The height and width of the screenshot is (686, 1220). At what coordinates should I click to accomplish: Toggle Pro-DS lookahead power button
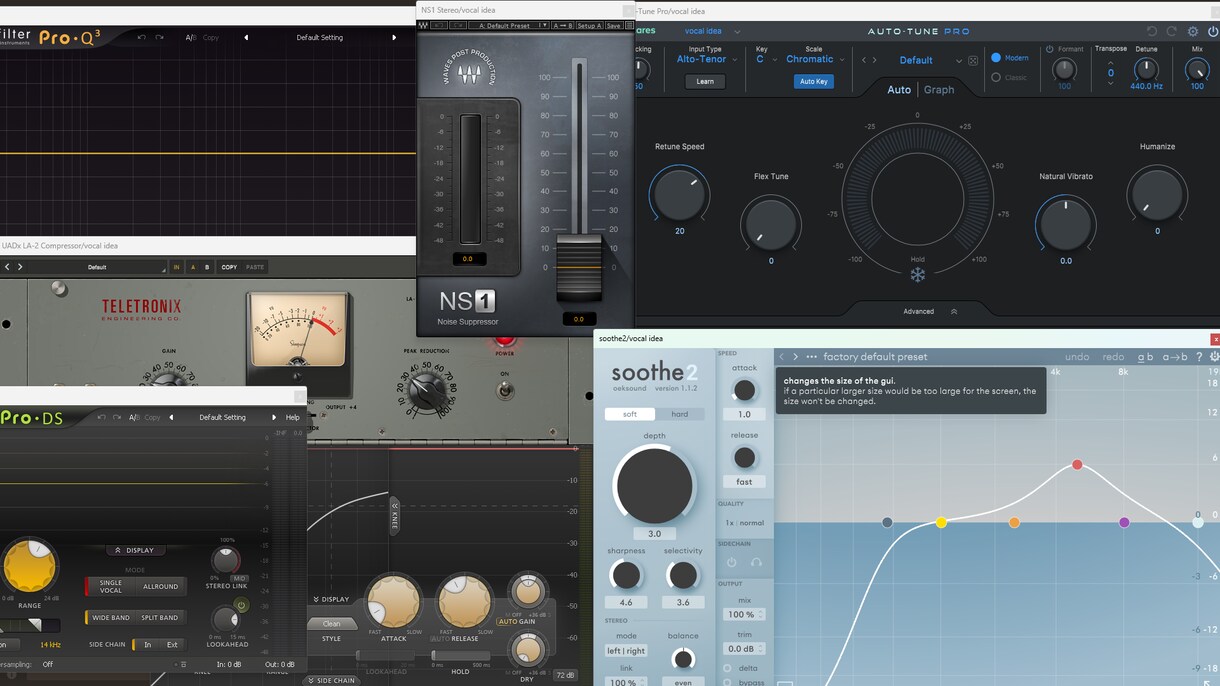click(x=241, y=606)
